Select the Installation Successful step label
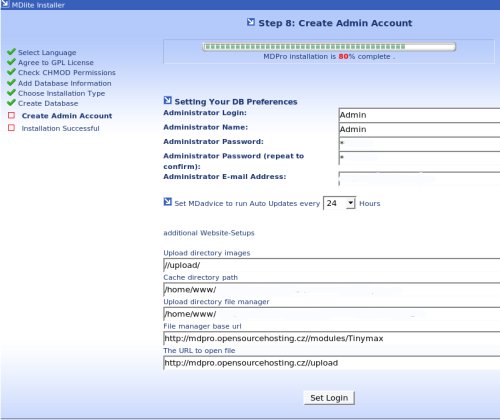 pos(60,128)
